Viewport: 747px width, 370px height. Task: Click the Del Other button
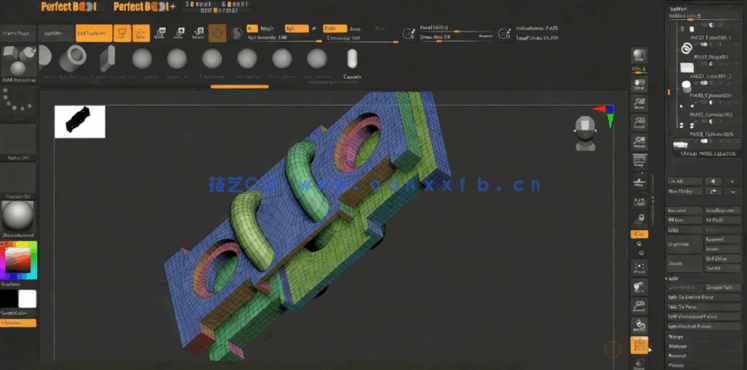tap(723, 259)
